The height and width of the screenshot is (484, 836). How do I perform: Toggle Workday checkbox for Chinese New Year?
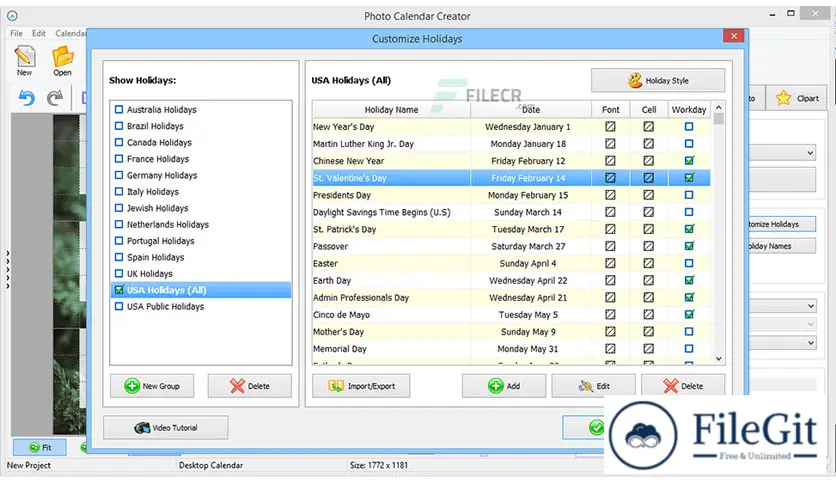[x=689, y=161]
